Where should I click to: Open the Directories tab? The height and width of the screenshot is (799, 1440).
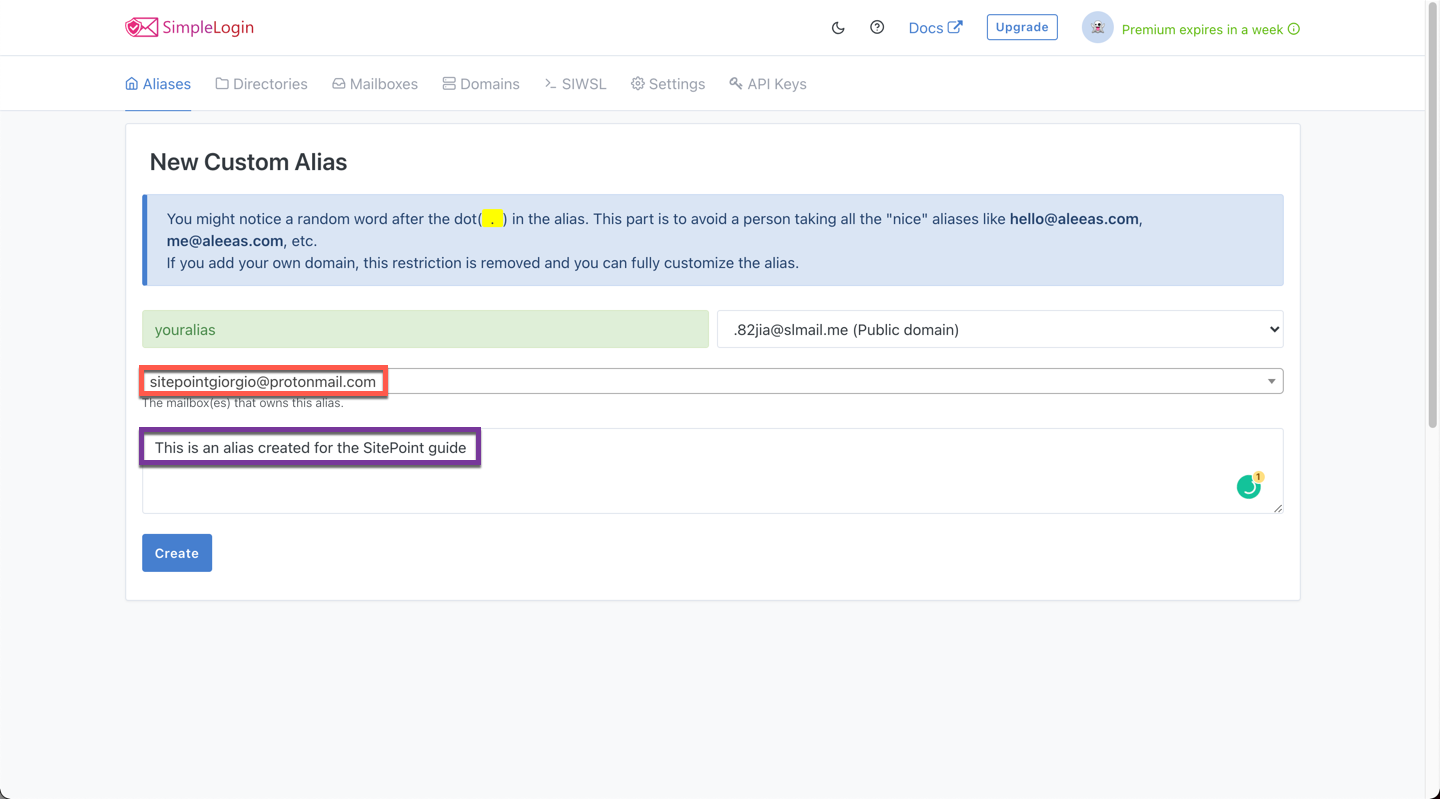pyautogui.click(x=262, y=84)
